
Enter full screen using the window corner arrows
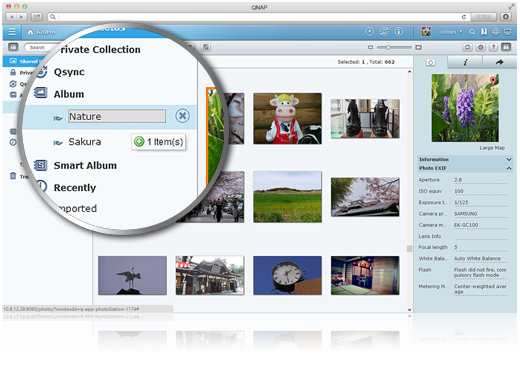(x=511, y=7)
